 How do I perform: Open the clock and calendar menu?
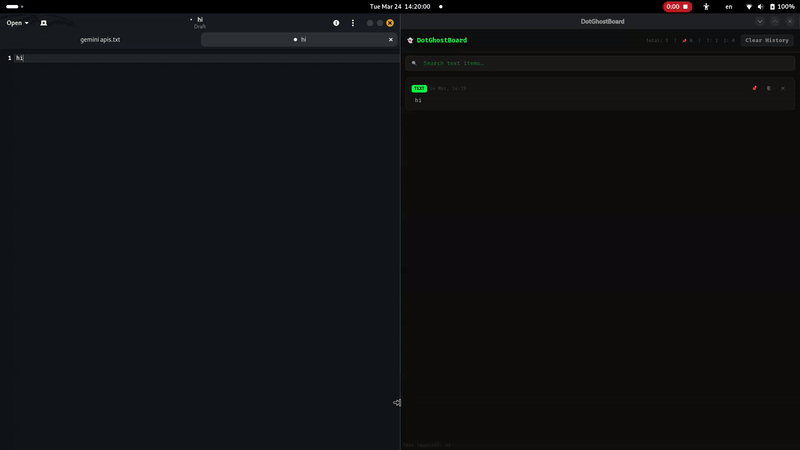click(x=400, y=7)
